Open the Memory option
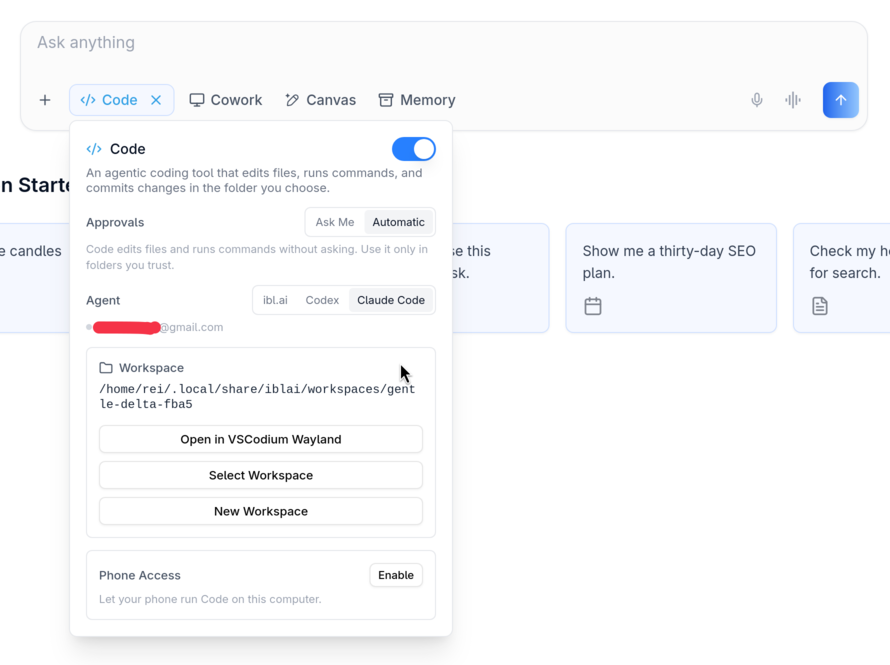 [x=417, y=100]
